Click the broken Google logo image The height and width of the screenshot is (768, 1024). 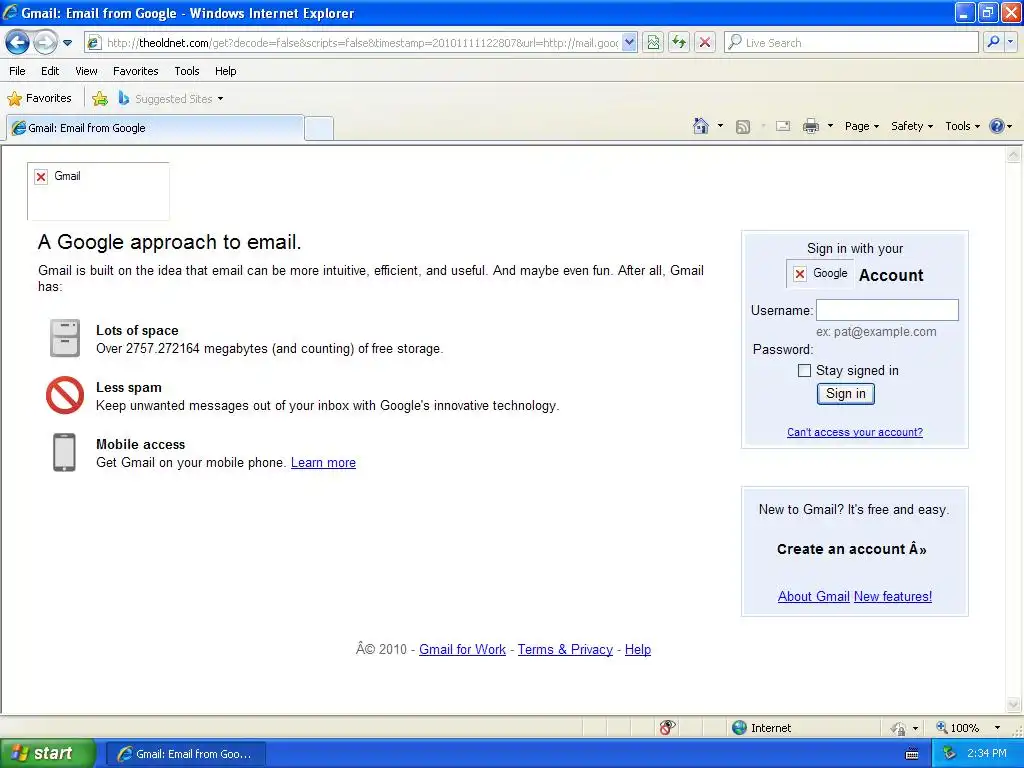coord(820,274)
